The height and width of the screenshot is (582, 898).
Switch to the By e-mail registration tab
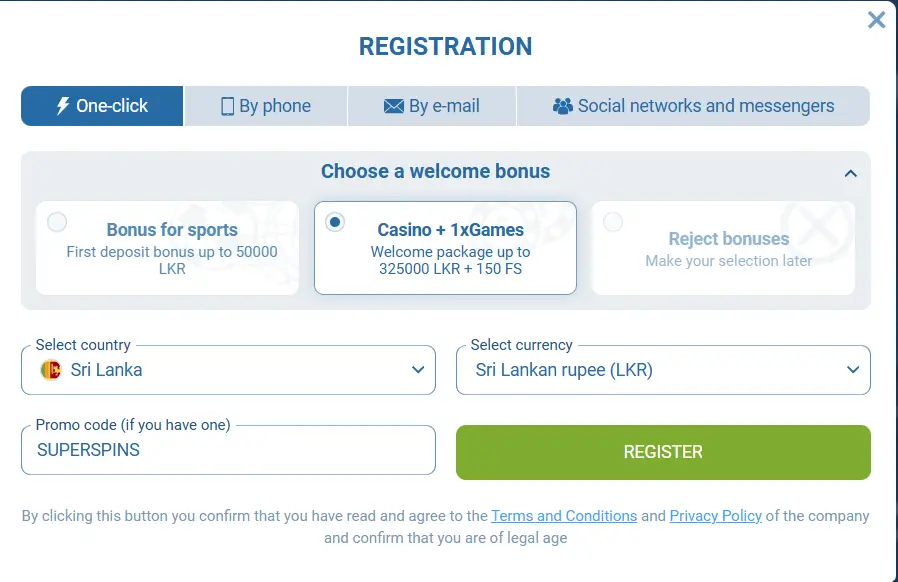click(432, 105)
